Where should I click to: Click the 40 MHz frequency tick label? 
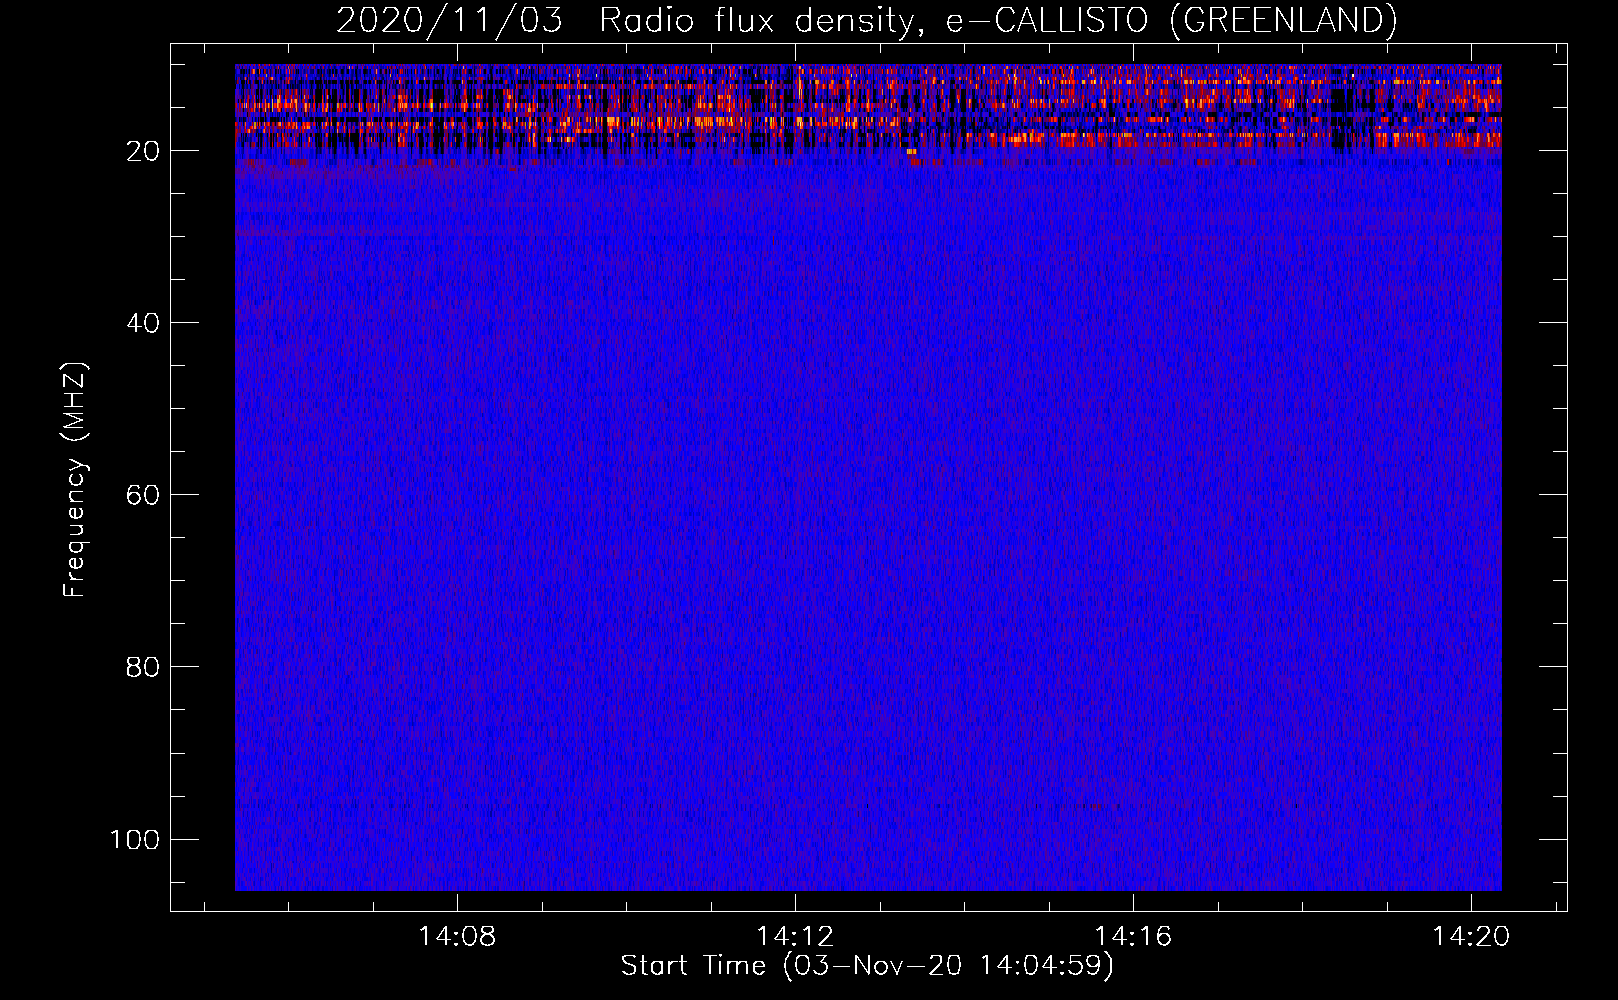[143, 323]
